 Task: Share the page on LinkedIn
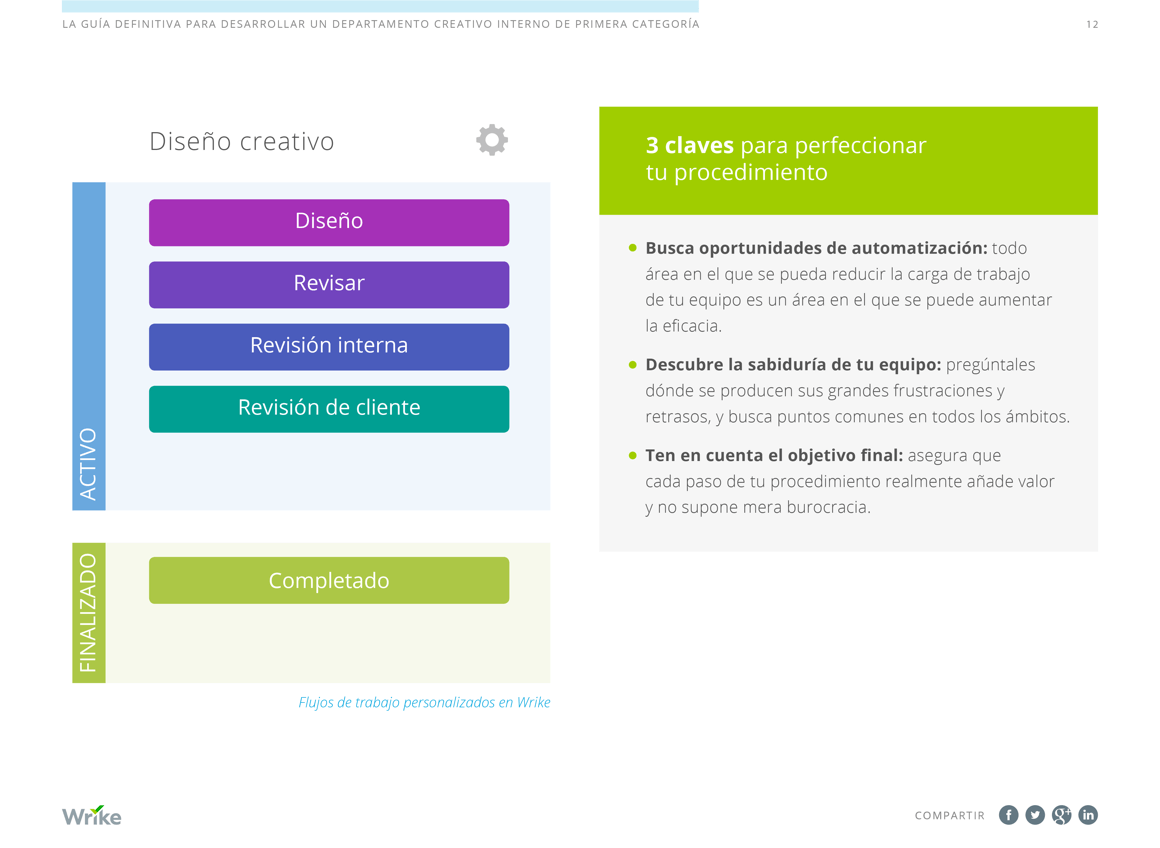(1088, 815)
